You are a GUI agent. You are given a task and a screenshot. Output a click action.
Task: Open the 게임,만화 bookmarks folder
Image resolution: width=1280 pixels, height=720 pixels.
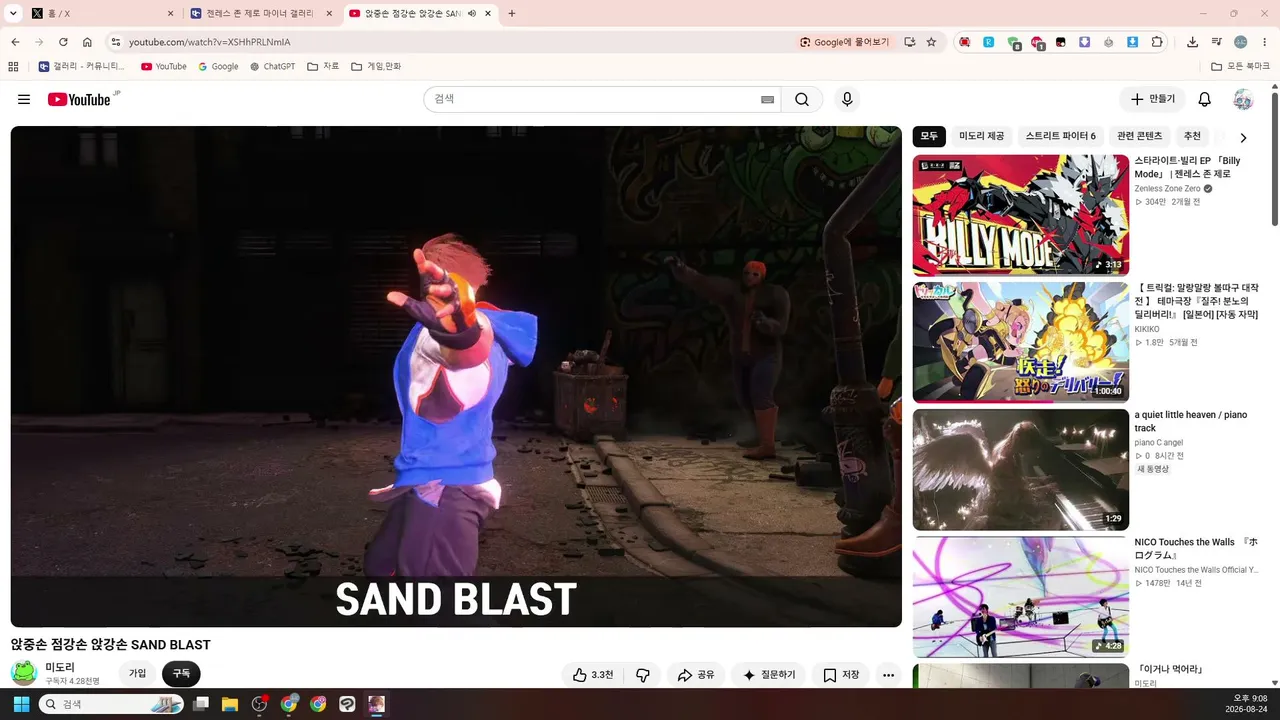pyautogui.click(x=376, y=66)
